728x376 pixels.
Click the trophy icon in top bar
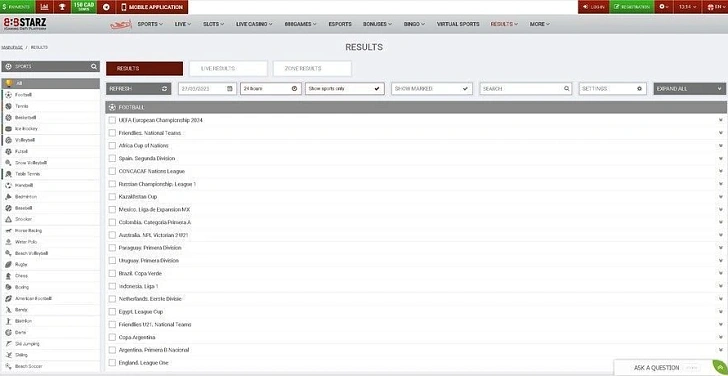62,7
